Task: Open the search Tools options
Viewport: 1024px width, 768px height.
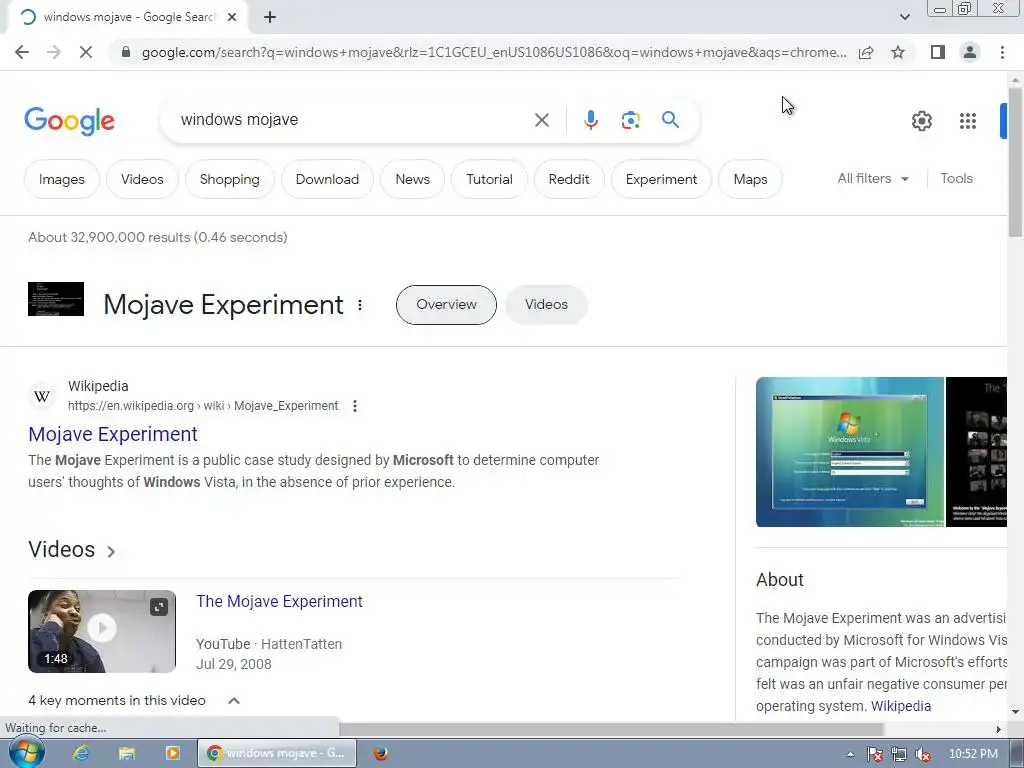Action: (x=956, y=178)
